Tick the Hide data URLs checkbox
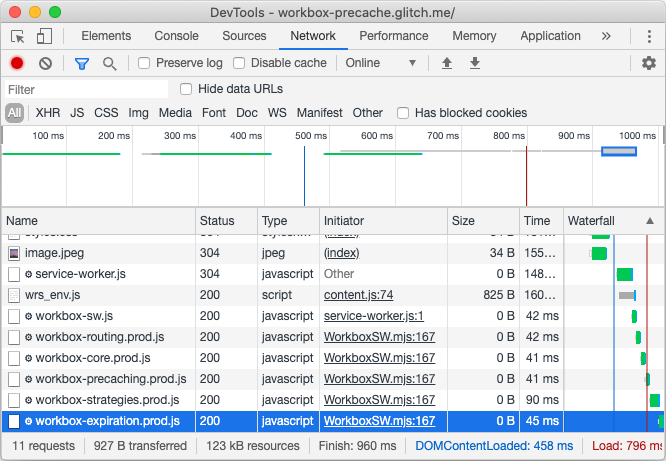 186,89
